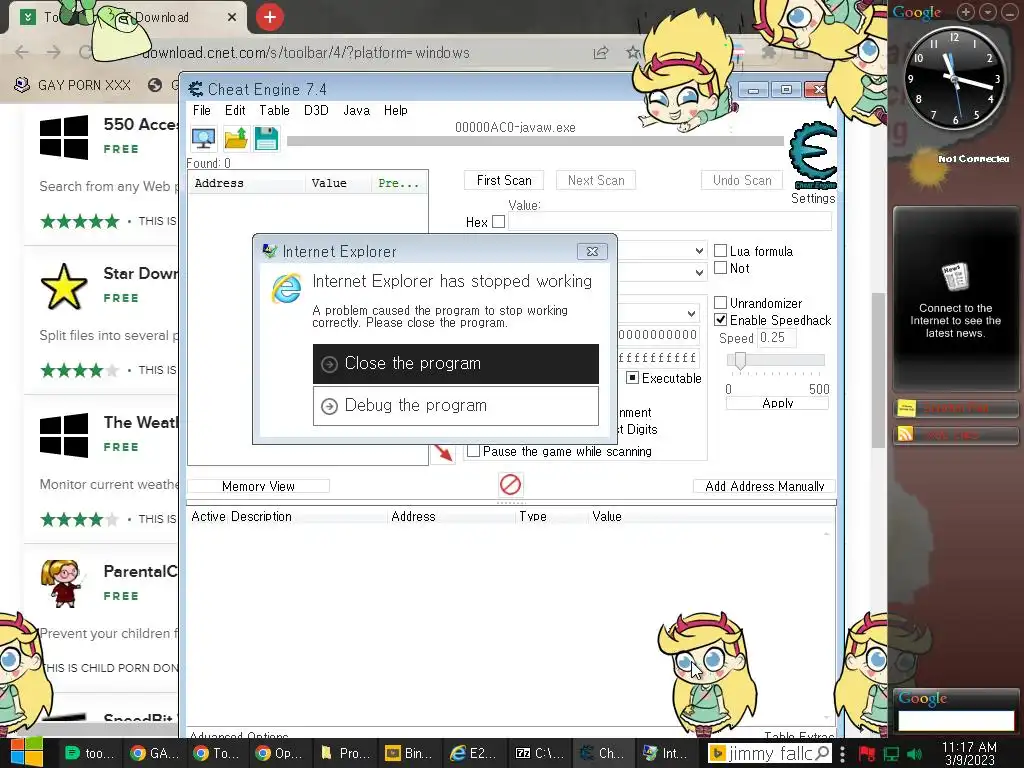1024x768 pixels.
Task: Toggle the Hex checkbox
Action: (499, 221)
